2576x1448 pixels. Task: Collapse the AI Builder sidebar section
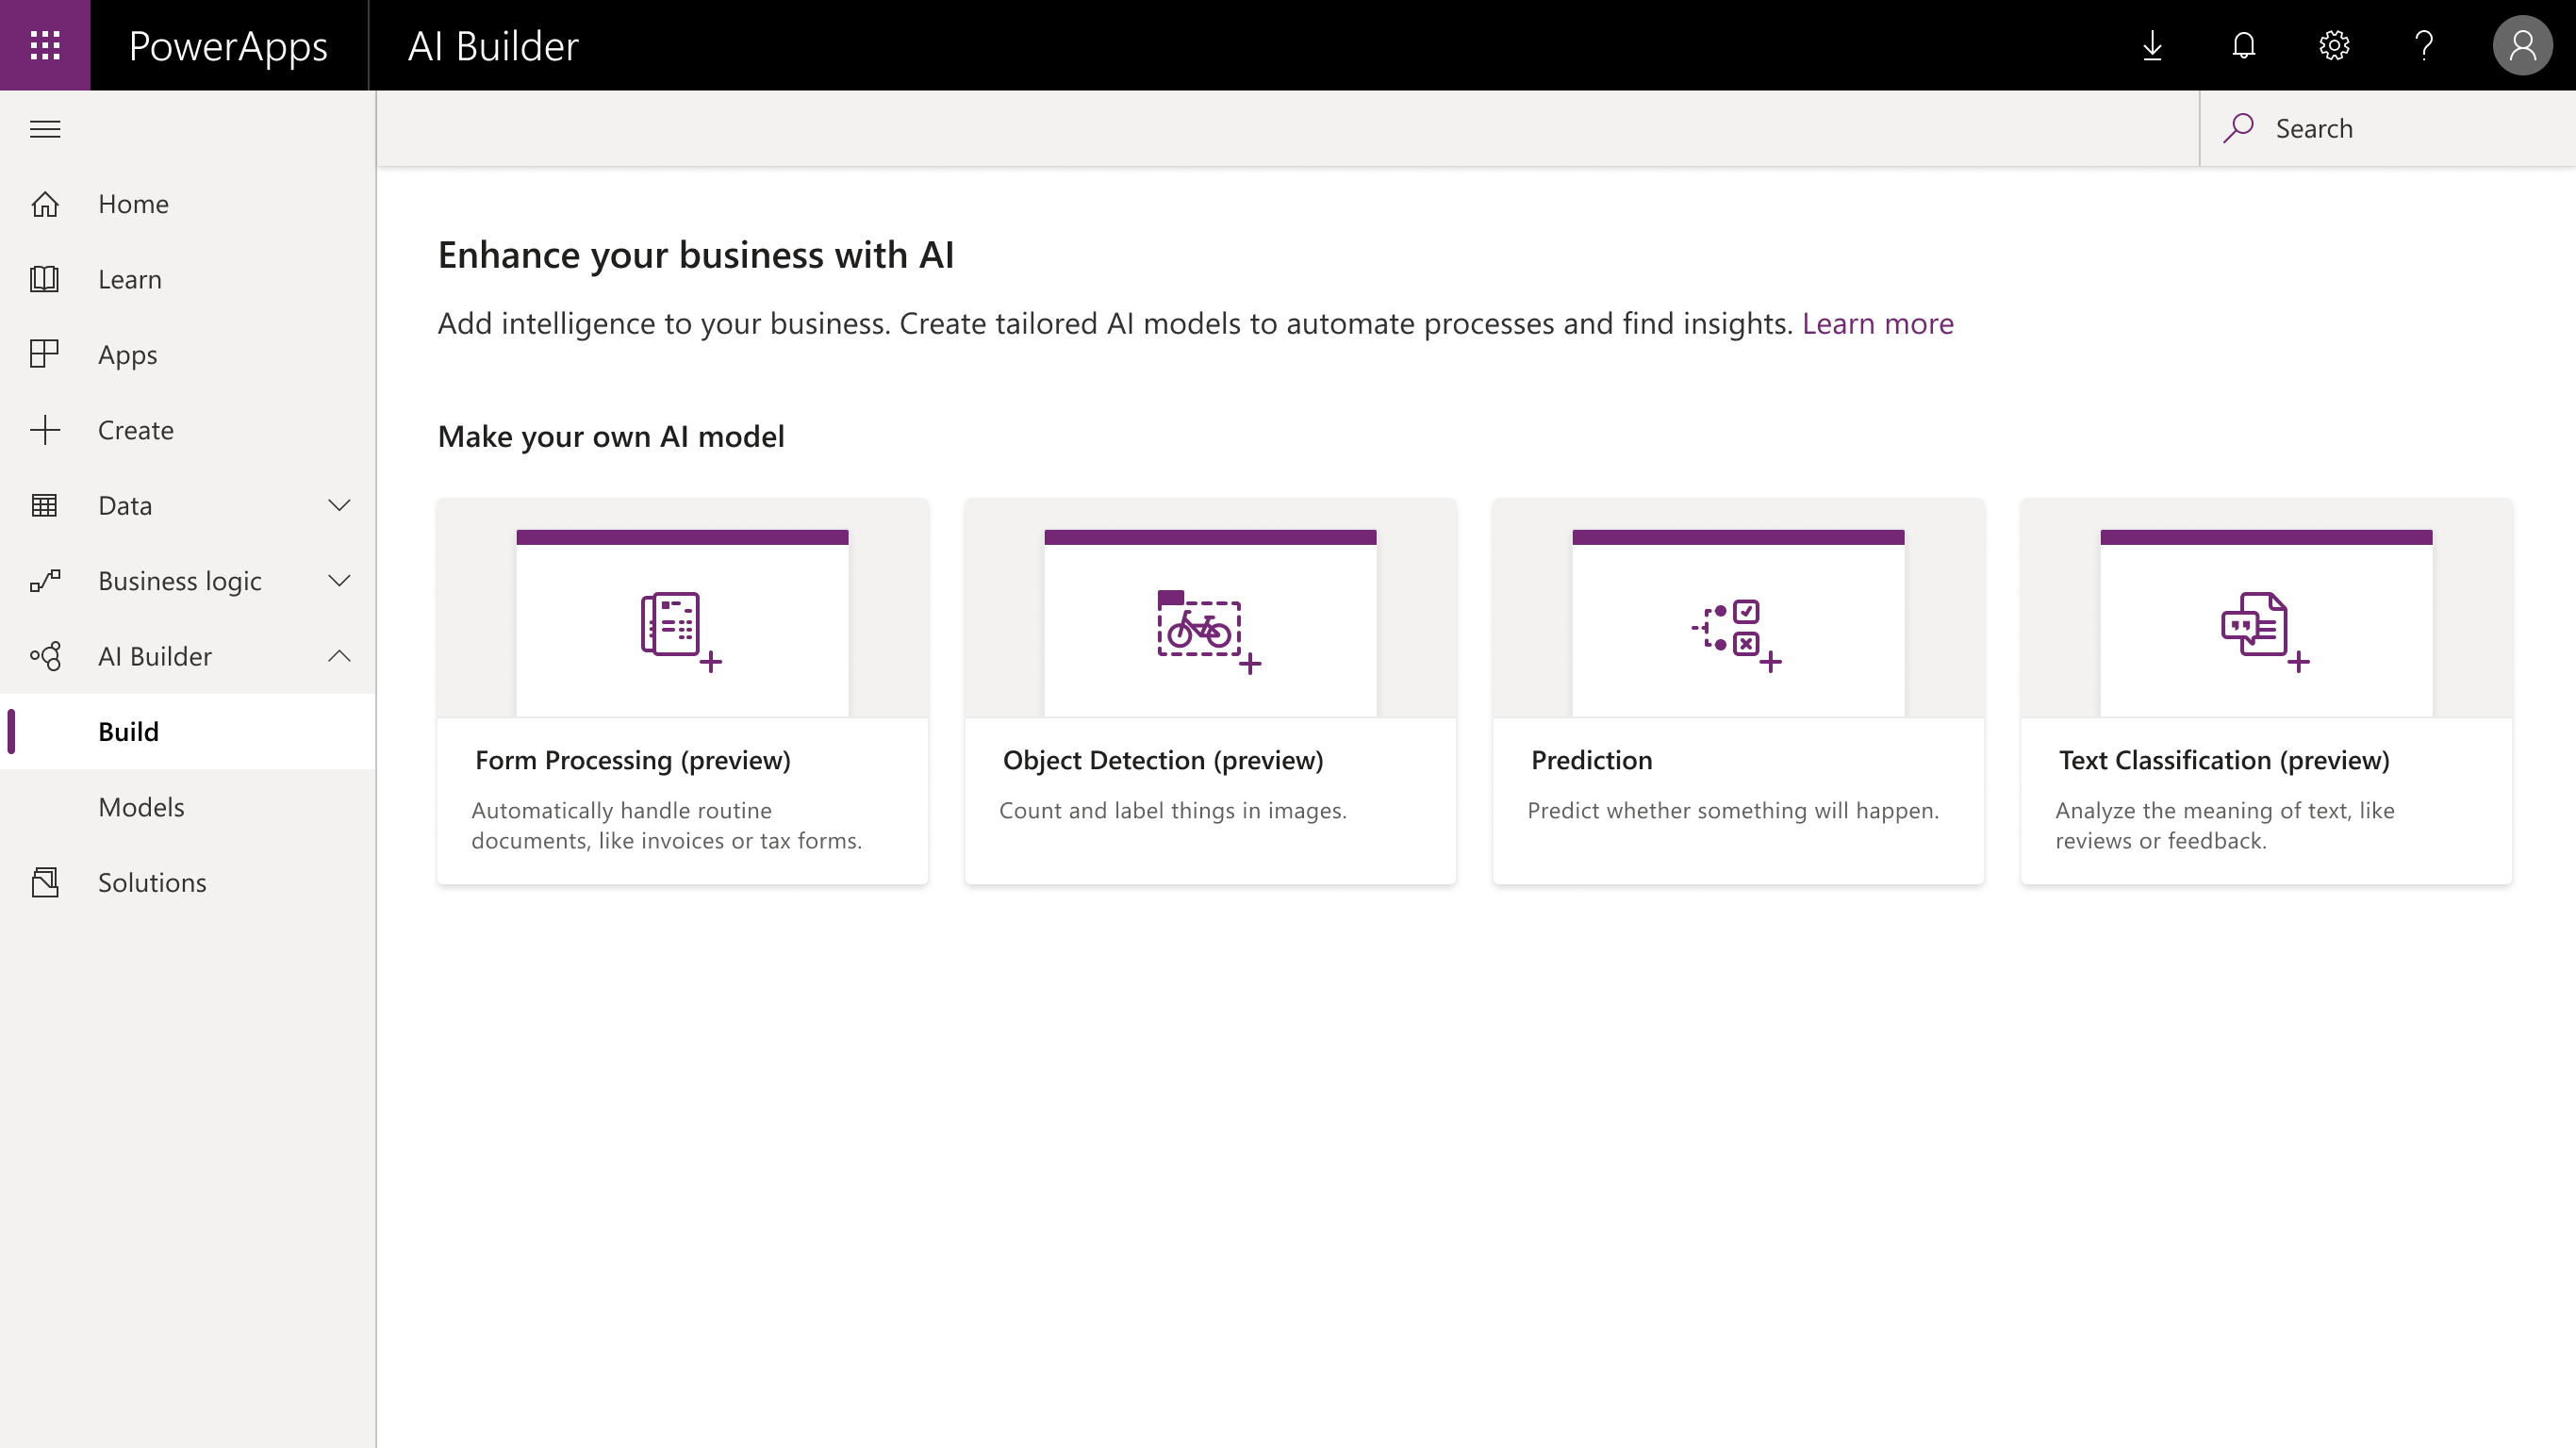[x=339, y=656]
